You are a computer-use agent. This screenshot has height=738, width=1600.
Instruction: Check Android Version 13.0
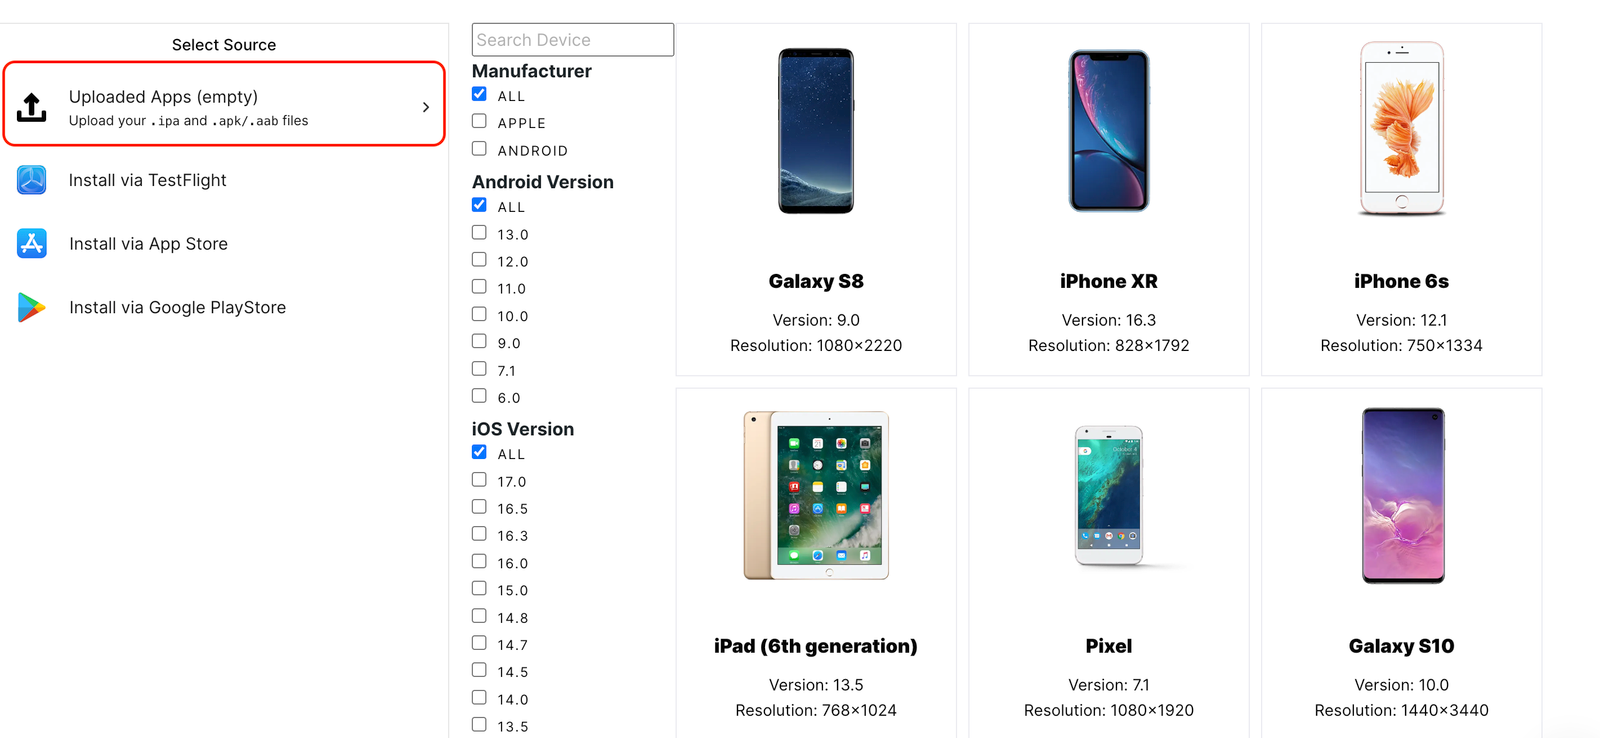(479, 231)
